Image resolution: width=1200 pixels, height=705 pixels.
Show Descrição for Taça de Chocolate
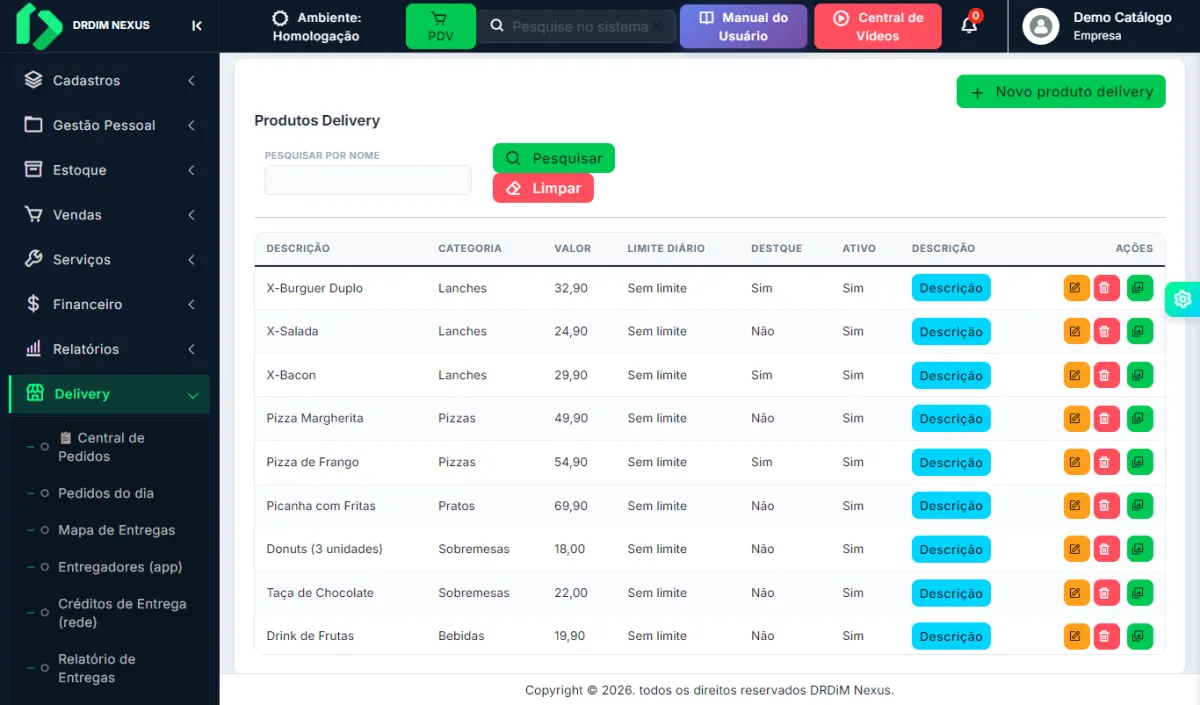click(951, 593)
